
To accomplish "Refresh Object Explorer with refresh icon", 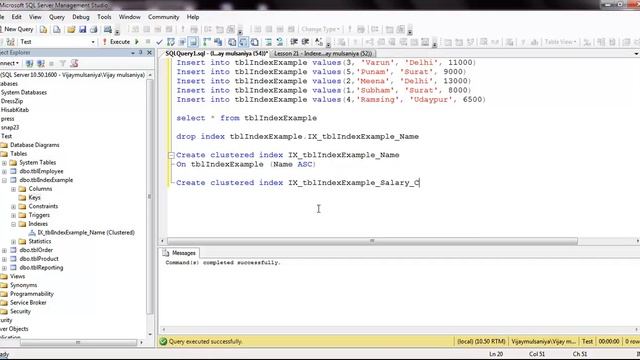I will [x=74, y=63].
